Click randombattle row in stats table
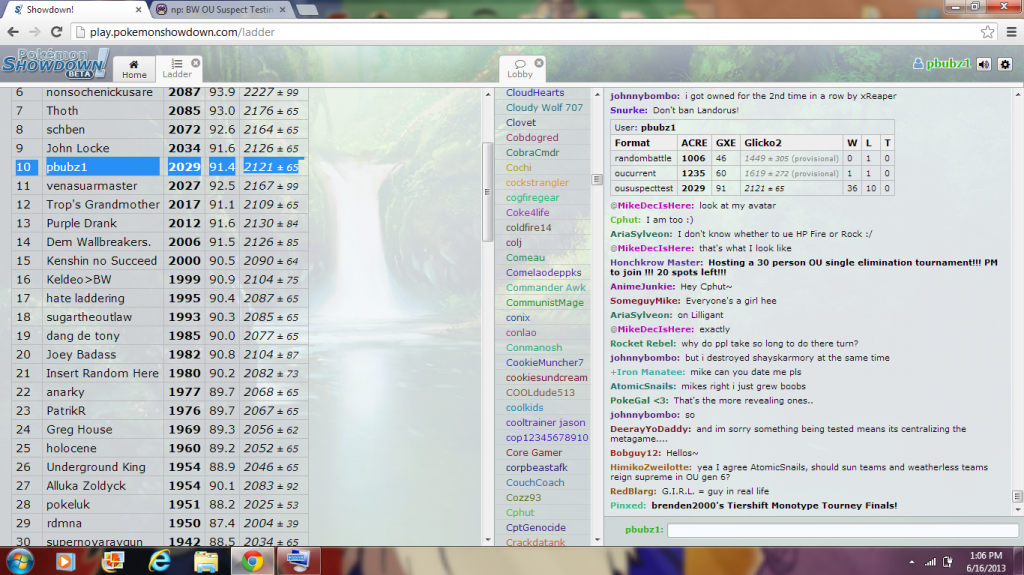 point(752,158)
